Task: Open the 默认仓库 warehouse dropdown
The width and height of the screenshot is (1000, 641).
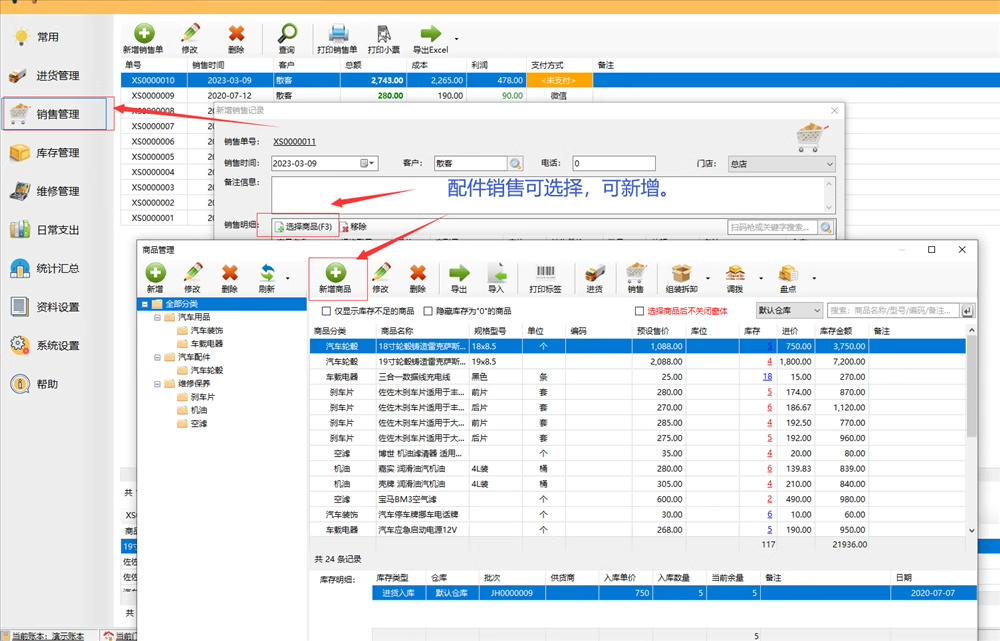Action: (789, 311)
